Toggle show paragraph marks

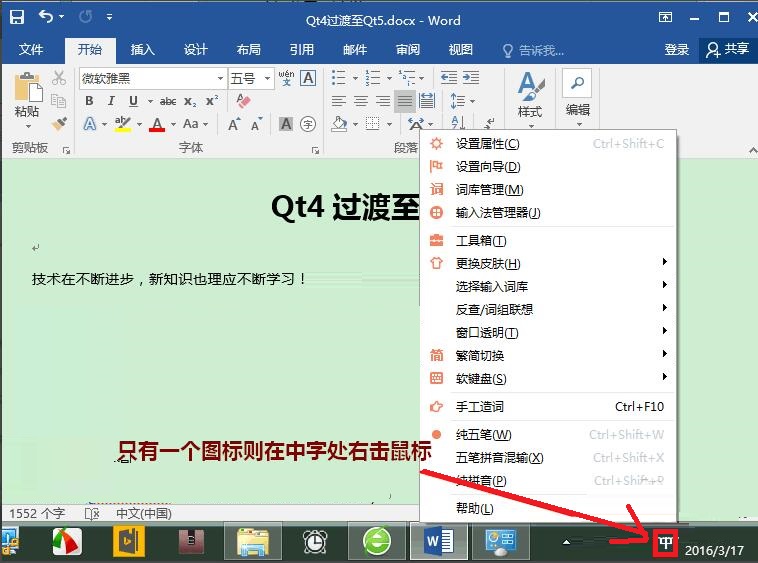[x=490, y=124]
